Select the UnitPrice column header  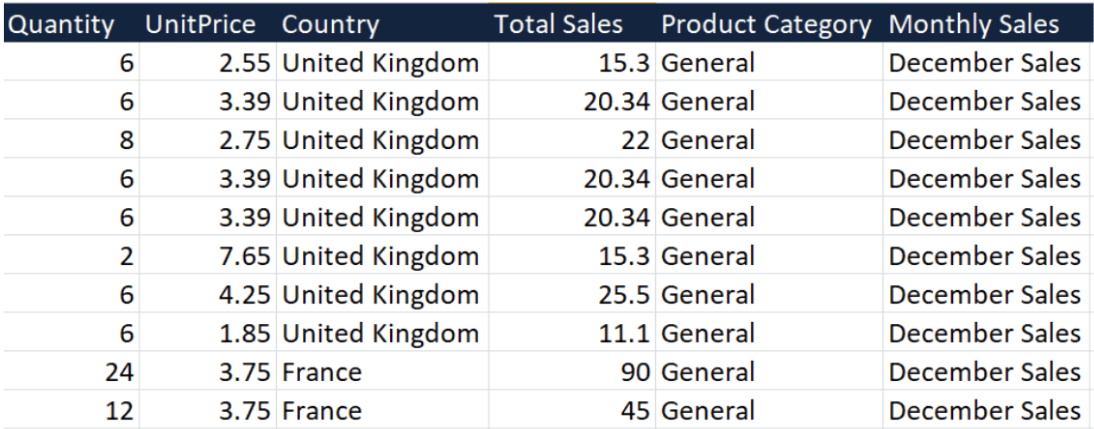tap(200, 24)
